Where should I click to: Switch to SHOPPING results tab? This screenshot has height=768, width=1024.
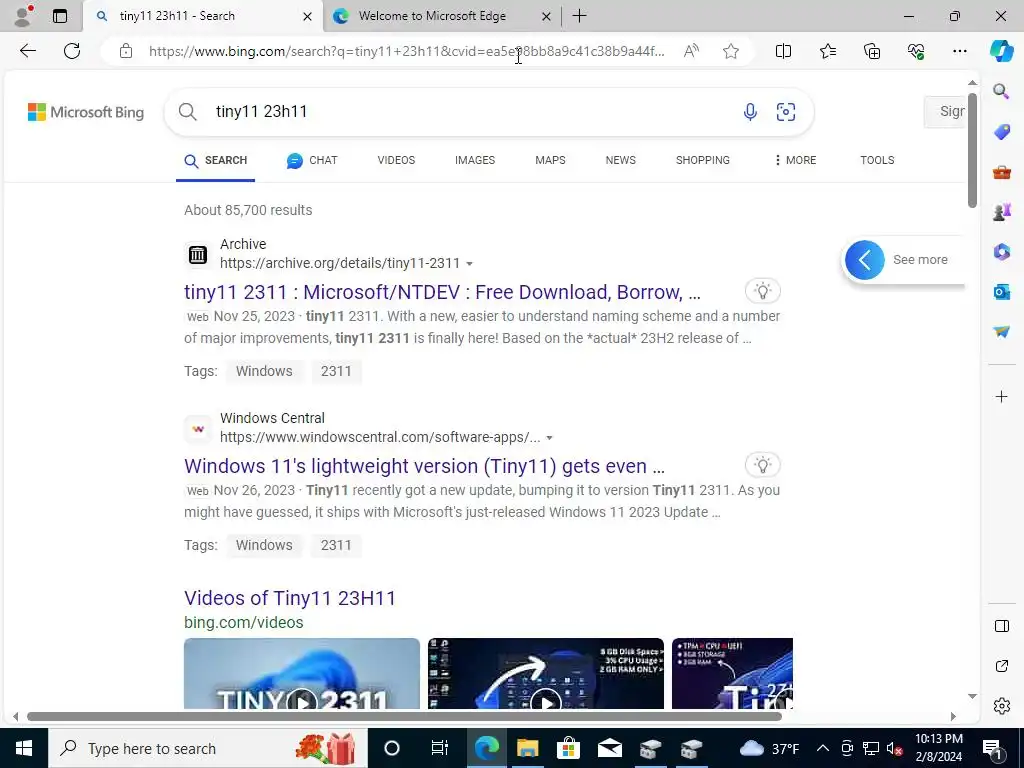pos(703,160)
